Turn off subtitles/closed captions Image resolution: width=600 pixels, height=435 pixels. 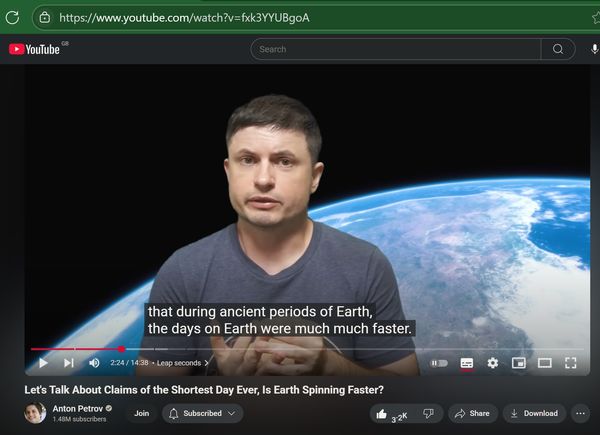pyautogui.click(x=467, y=363)
